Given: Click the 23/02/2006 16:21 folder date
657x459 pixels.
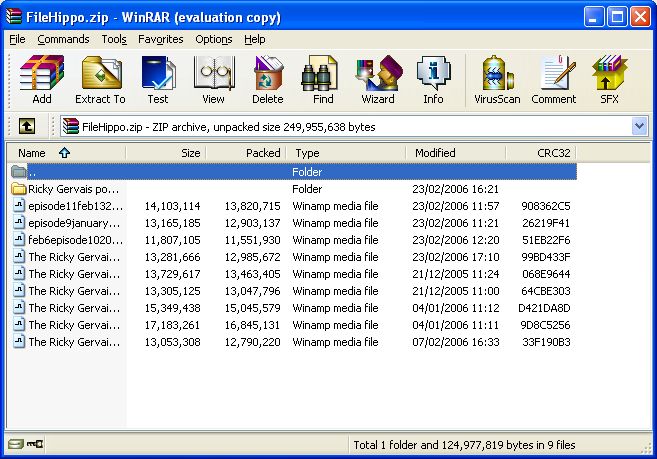Looking at the screenshot, I should click(455, 189).
